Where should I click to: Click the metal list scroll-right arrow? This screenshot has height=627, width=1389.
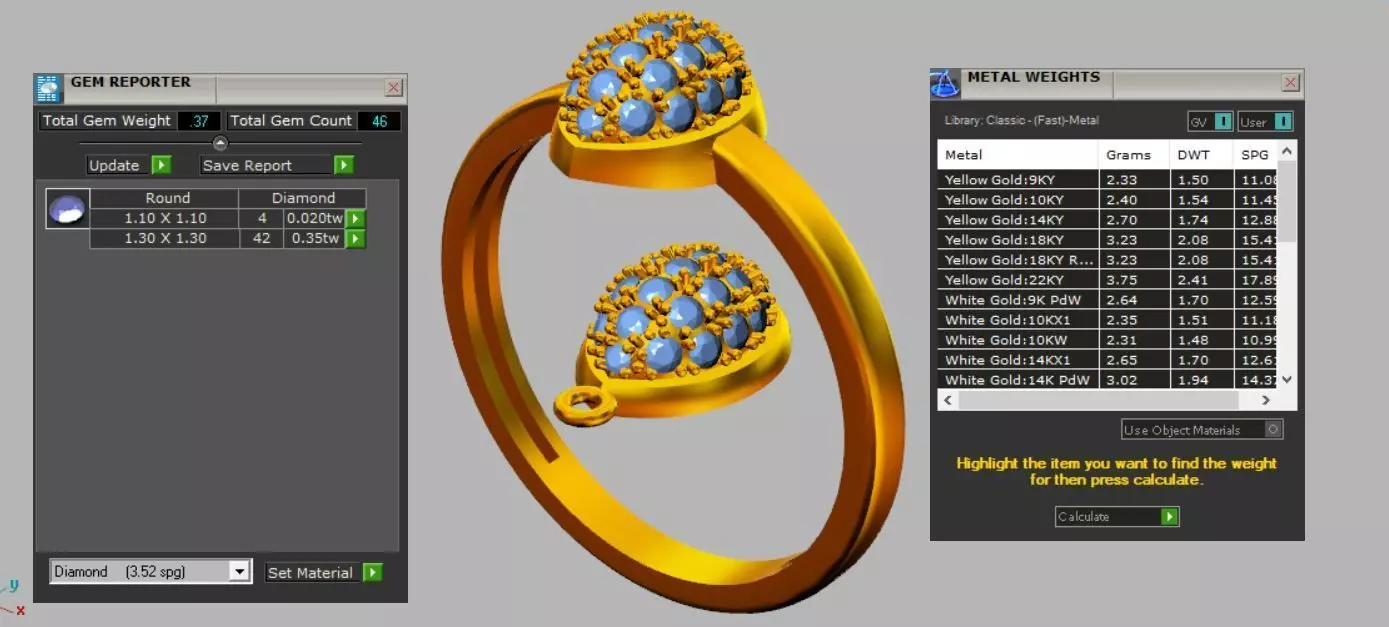tap(1266, 400)
